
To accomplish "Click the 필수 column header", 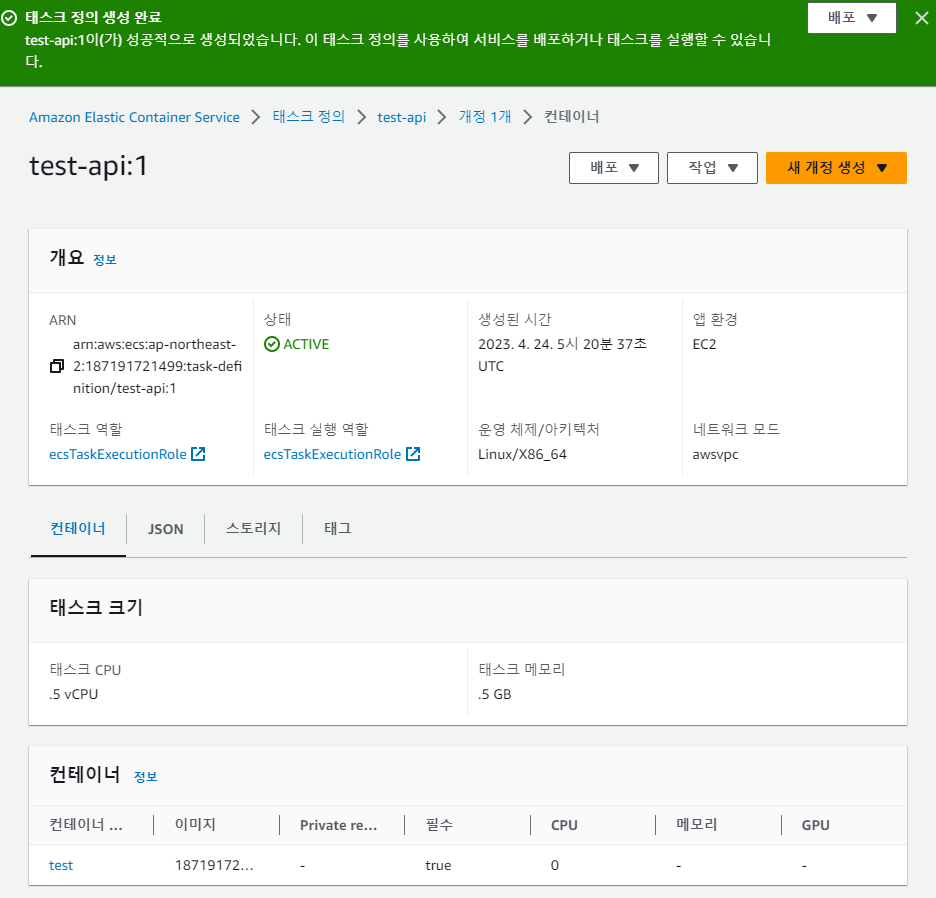I will pyautogui.click(x=439, y=825).
